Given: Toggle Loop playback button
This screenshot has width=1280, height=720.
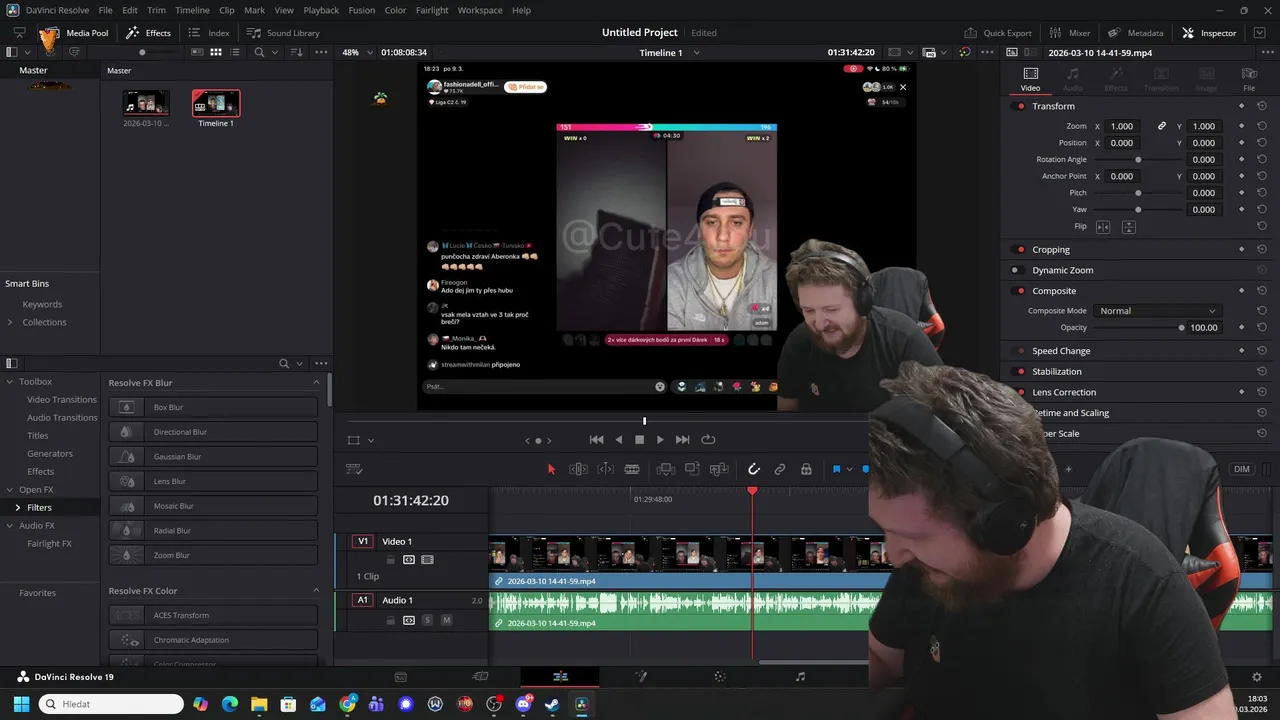Looking at the screenshot, I should (709, 440).
